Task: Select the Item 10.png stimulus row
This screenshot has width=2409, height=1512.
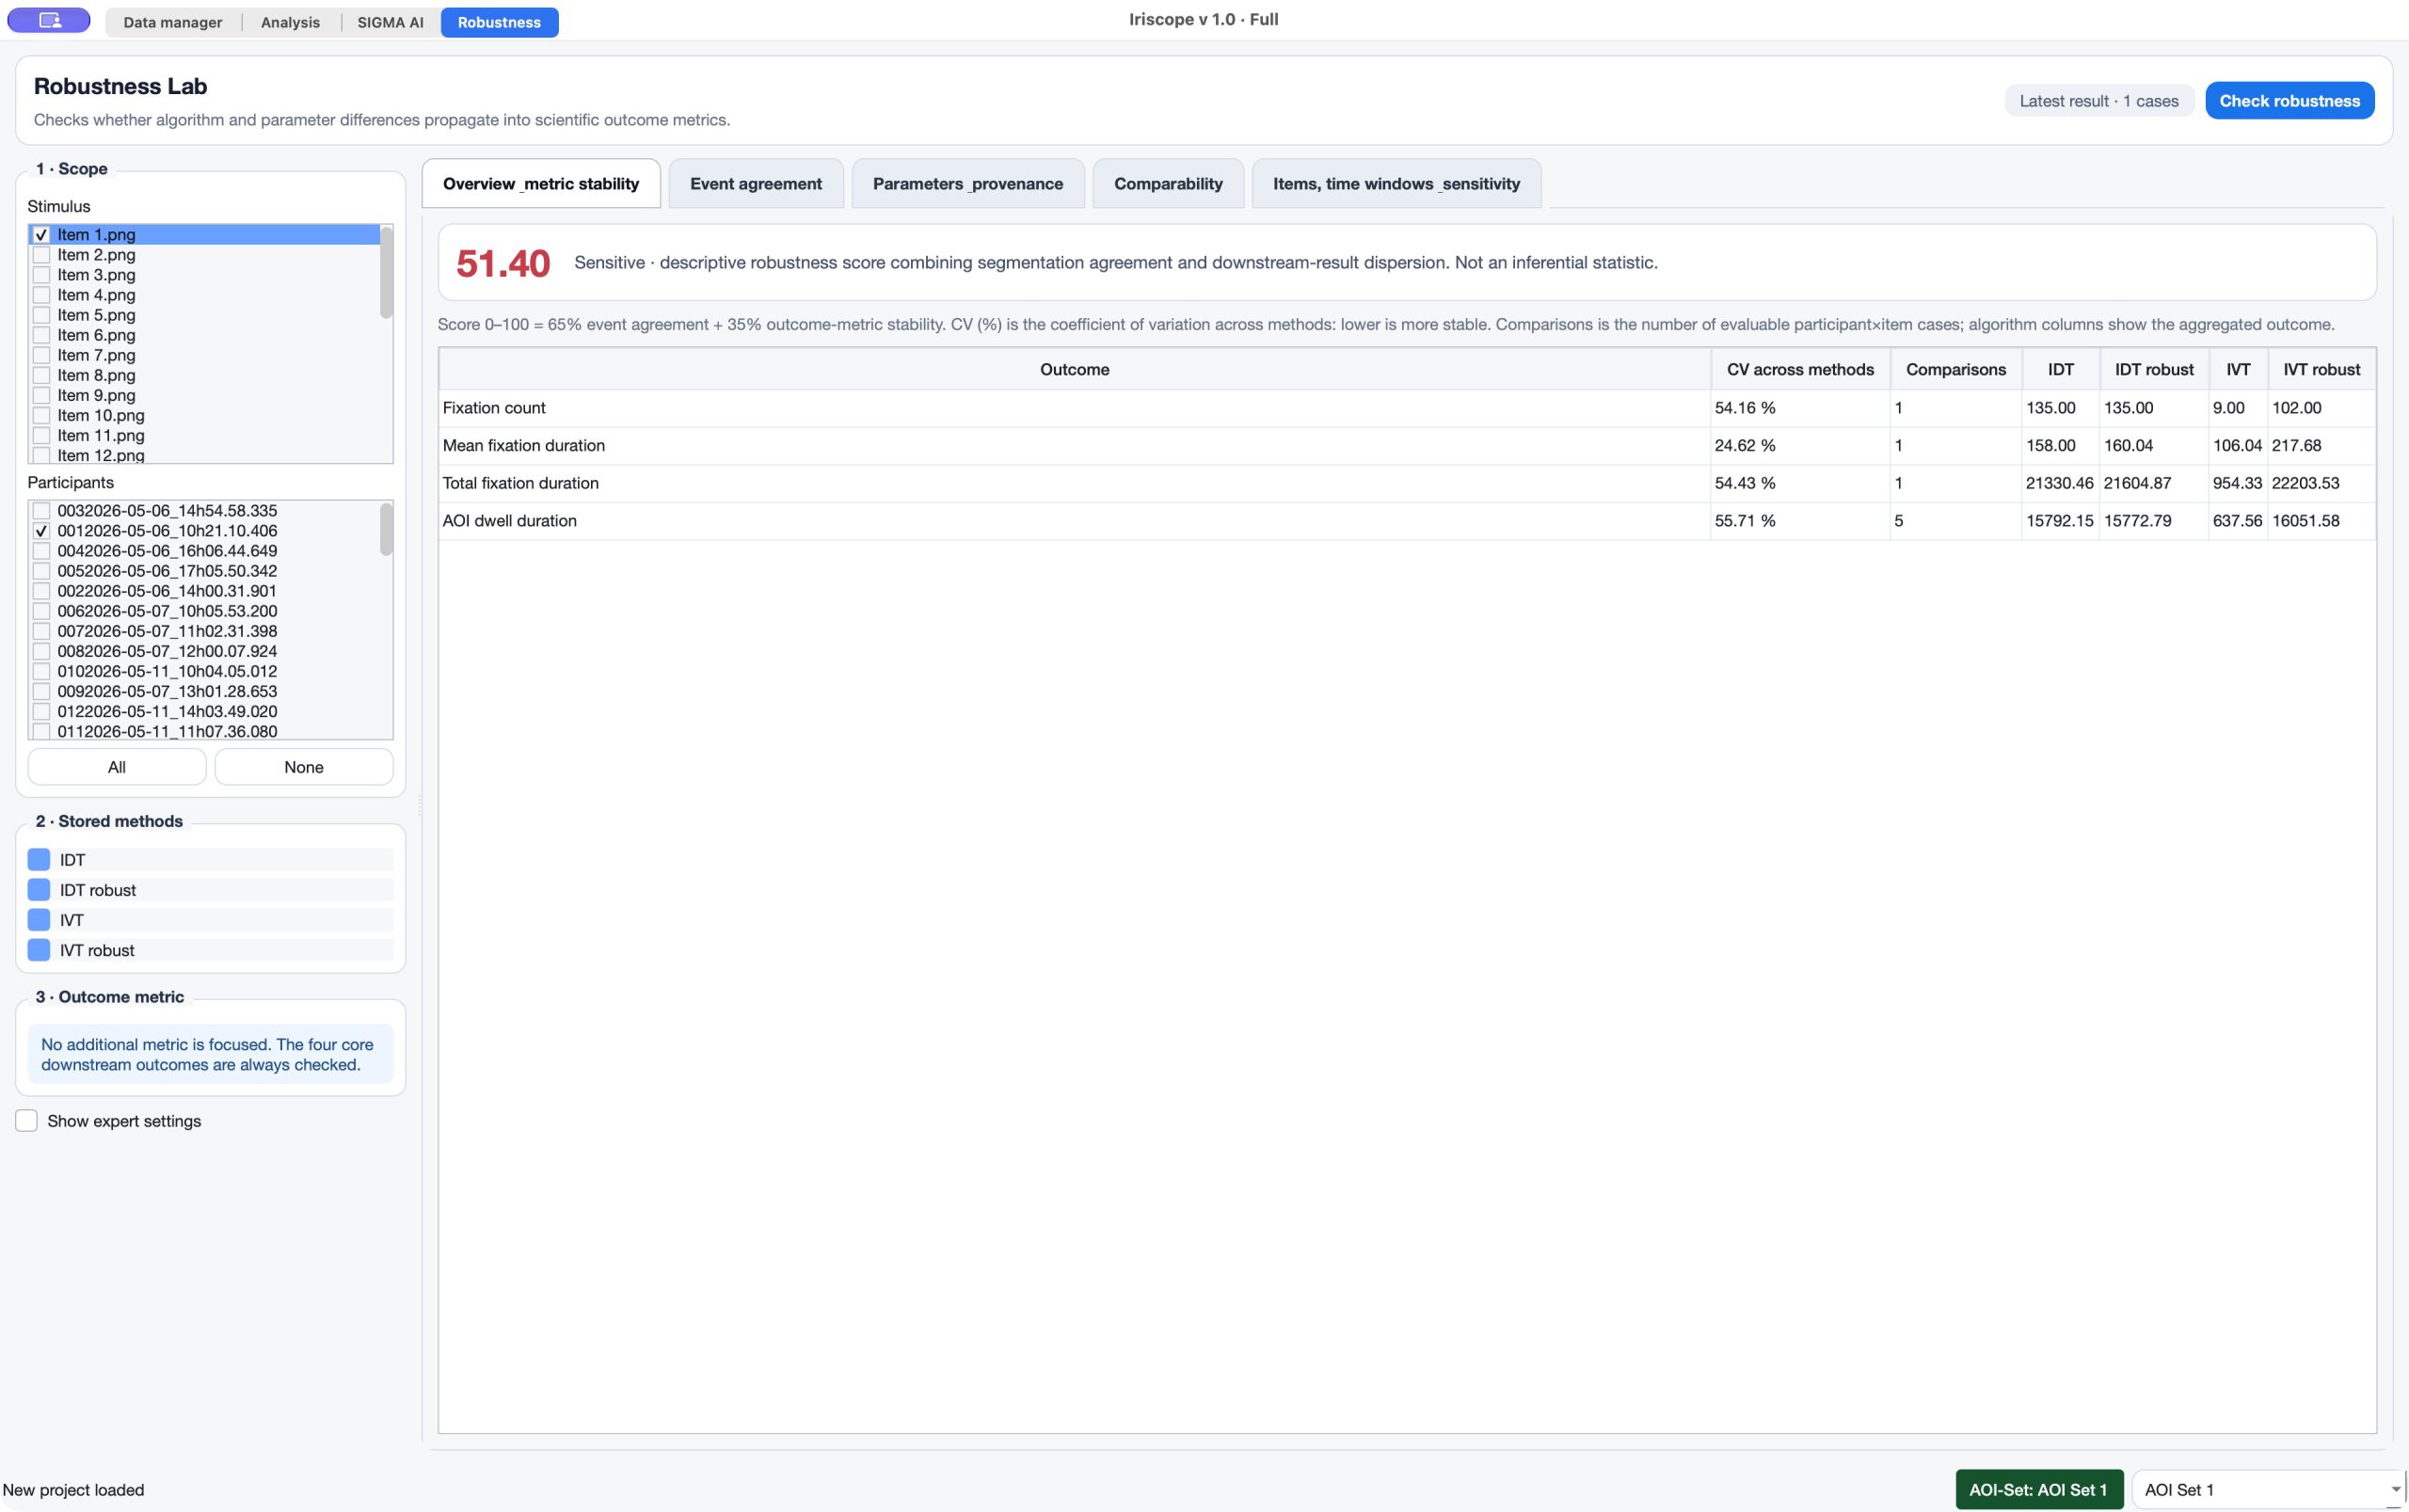Action: point(204,415)
